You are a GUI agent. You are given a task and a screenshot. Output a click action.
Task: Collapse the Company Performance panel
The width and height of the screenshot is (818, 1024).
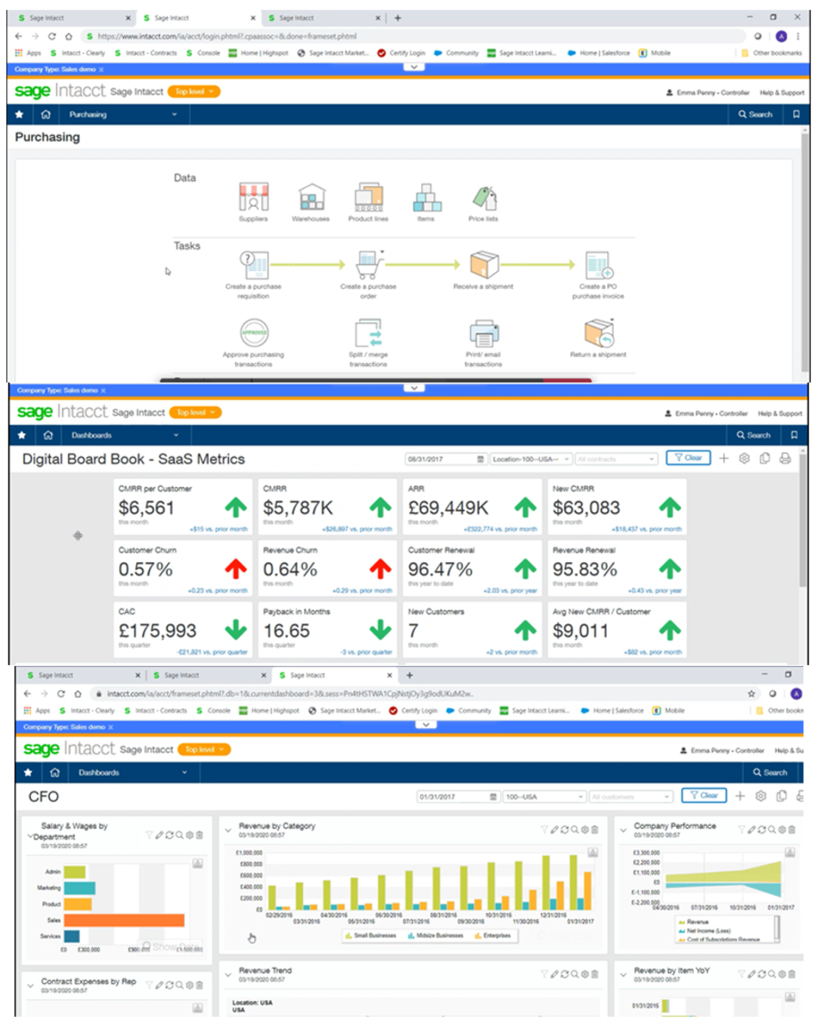(623, 830)
